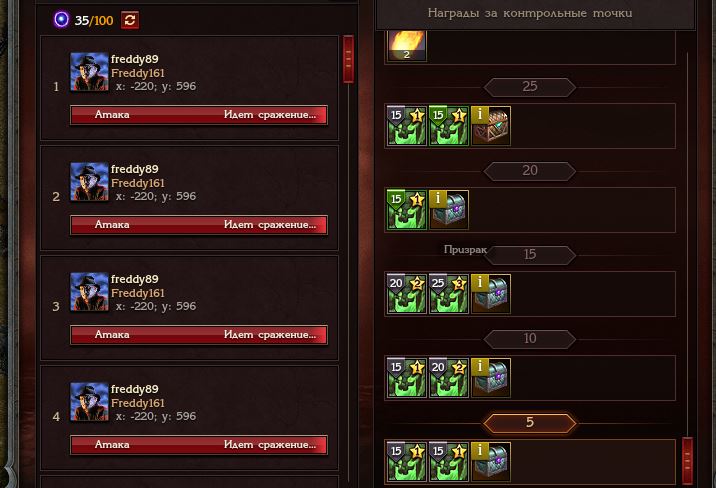Select the level 25 three-star troop reward
Image resolution: width=716 pixels, height=488 pixels.
click(x=449, y=294)
